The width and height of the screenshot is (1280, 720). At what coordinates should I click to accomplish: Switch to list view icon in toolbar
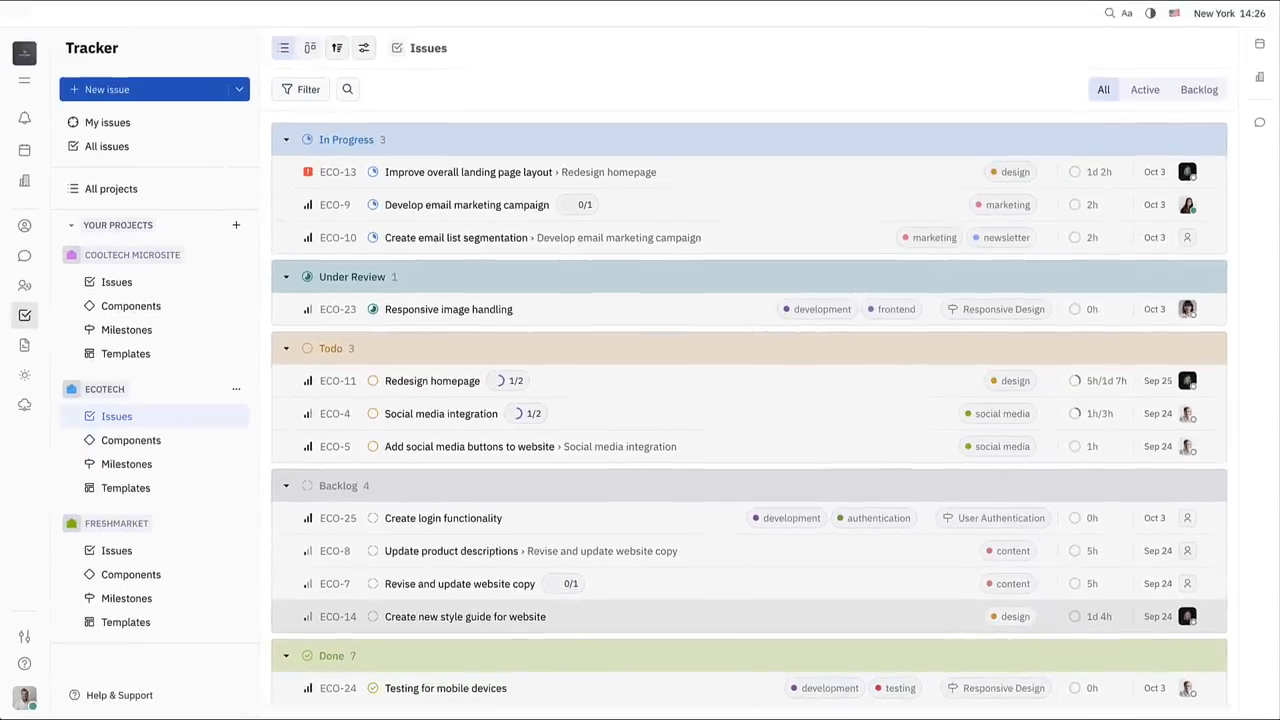click(x=284, y=48)
